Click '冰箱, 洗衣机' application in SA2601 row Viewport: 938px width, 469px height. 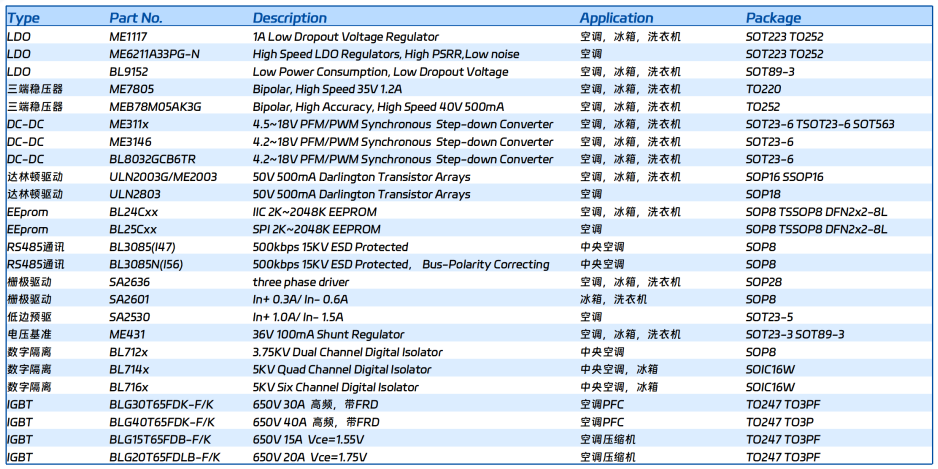click(613, 300)
